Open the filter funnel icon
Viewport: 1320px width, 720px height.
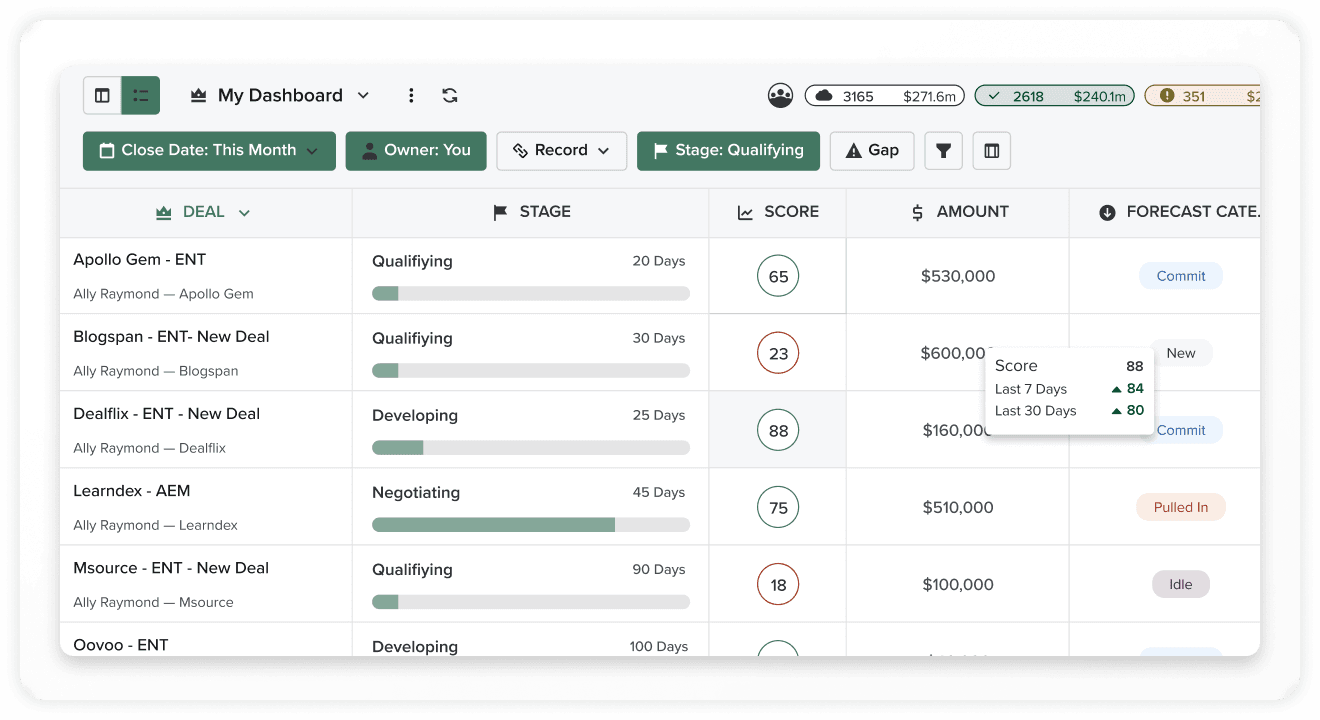click(x=943, y=150)
